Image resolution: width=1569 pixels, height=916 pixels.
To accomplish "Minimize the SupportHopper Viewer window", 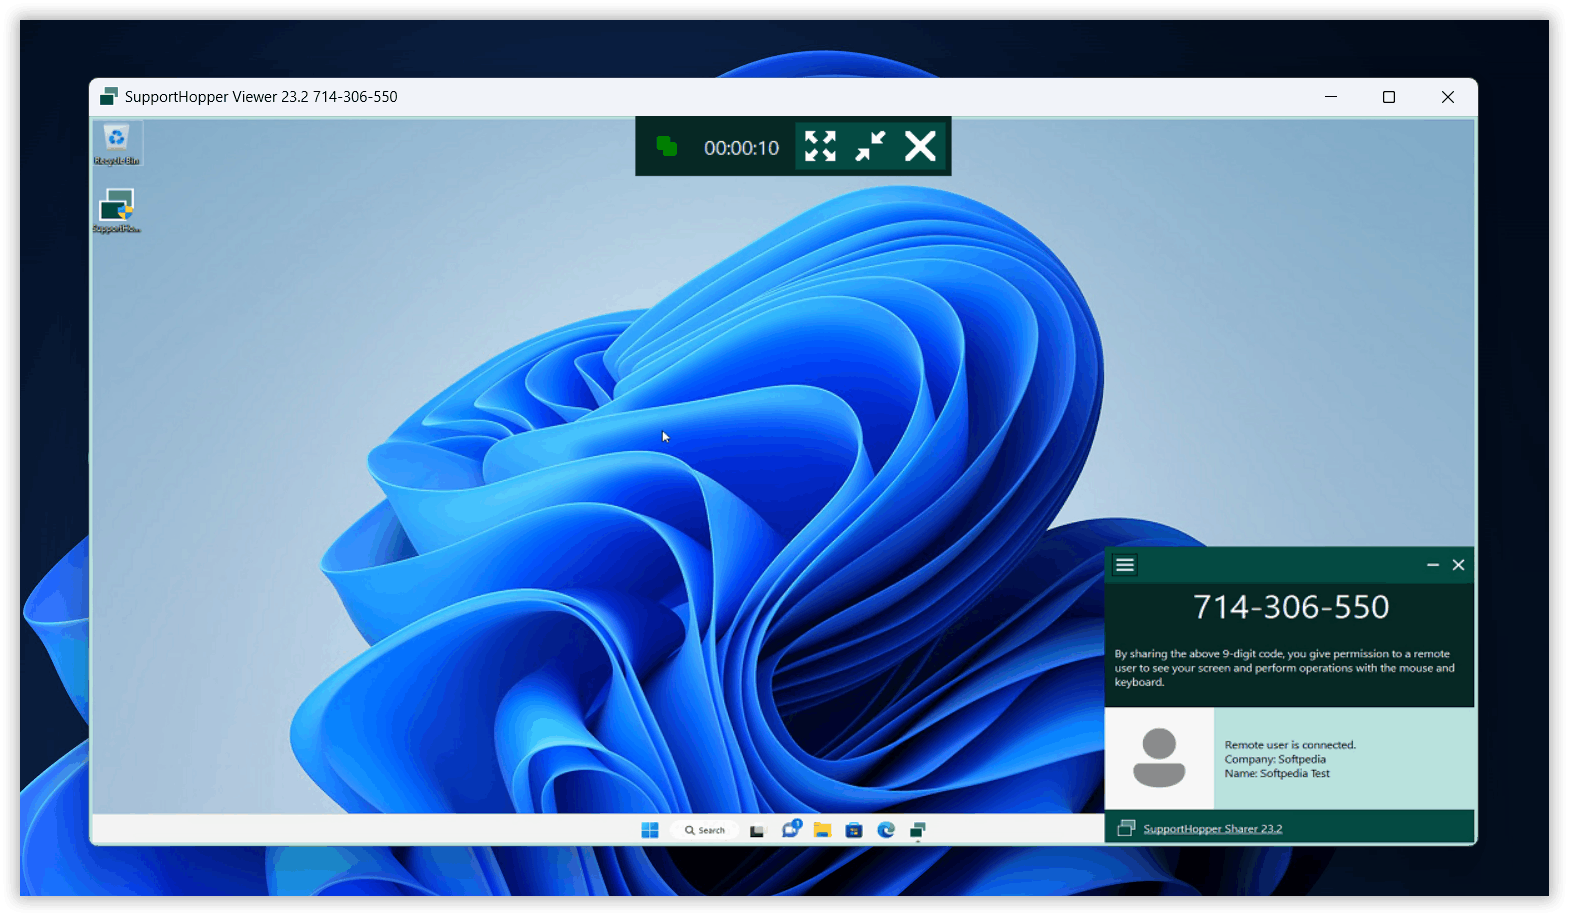I will [x=1331, y=97].
